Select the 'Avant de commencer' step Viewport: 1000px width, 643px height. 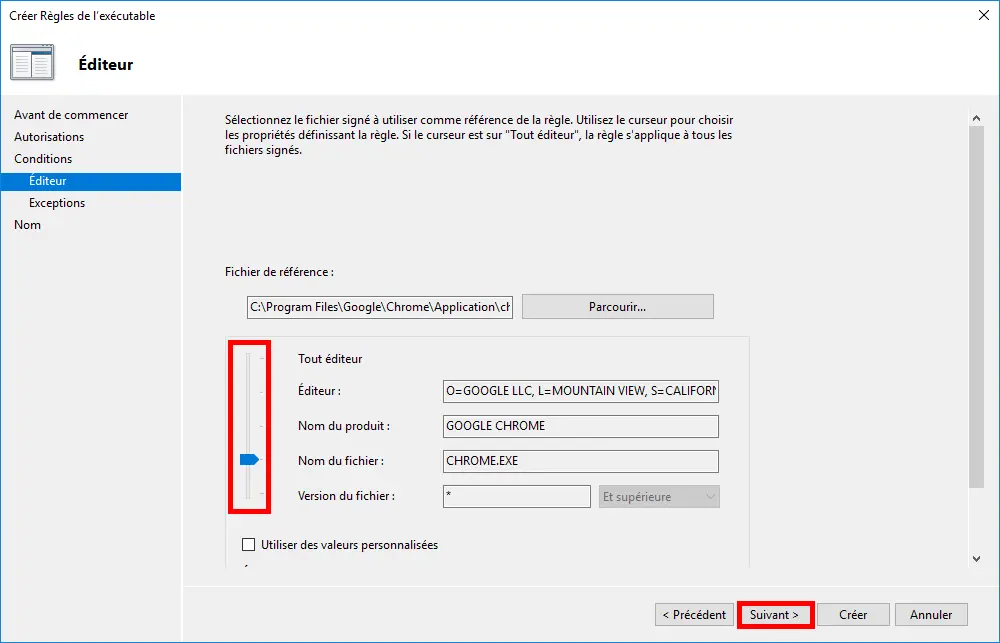[x=71, y=114]
